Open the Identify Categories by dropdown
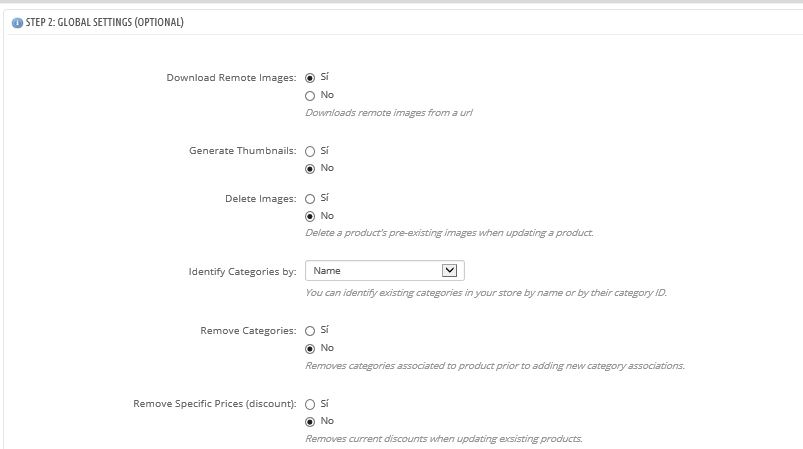Viewport: 803px width, 449px height. point(385,270)
